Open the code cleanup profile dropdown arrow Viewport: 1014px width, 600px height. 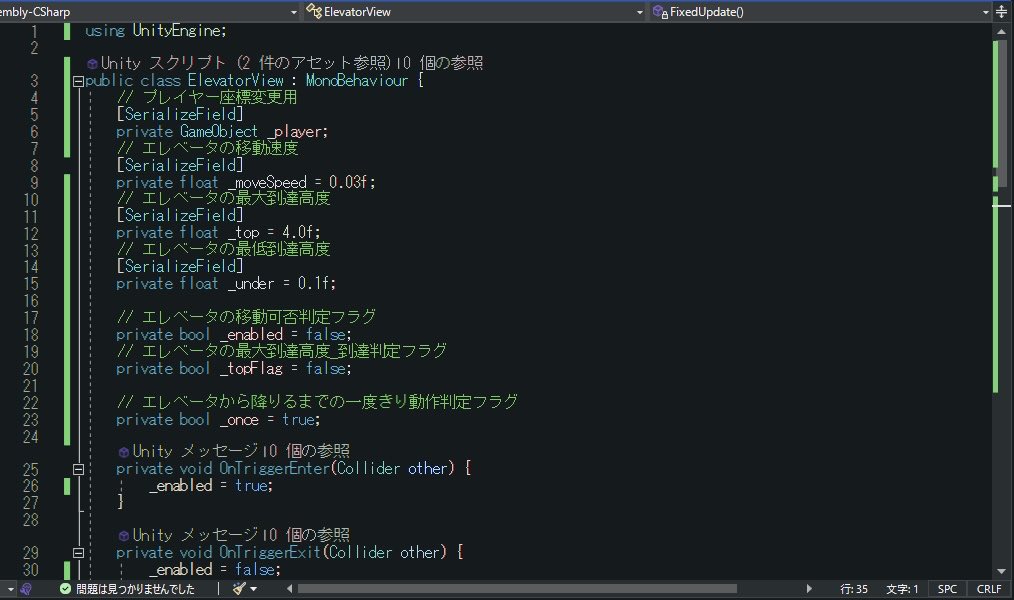(x=254, y=589)
